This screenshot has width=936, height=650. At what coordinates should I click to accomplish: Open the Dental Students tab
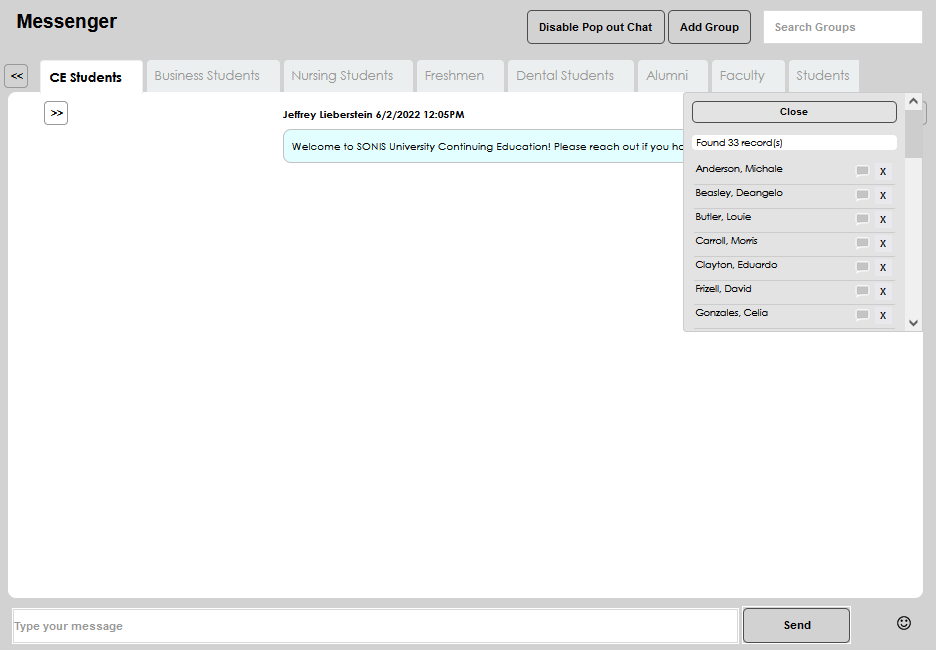tap(571, 76)
